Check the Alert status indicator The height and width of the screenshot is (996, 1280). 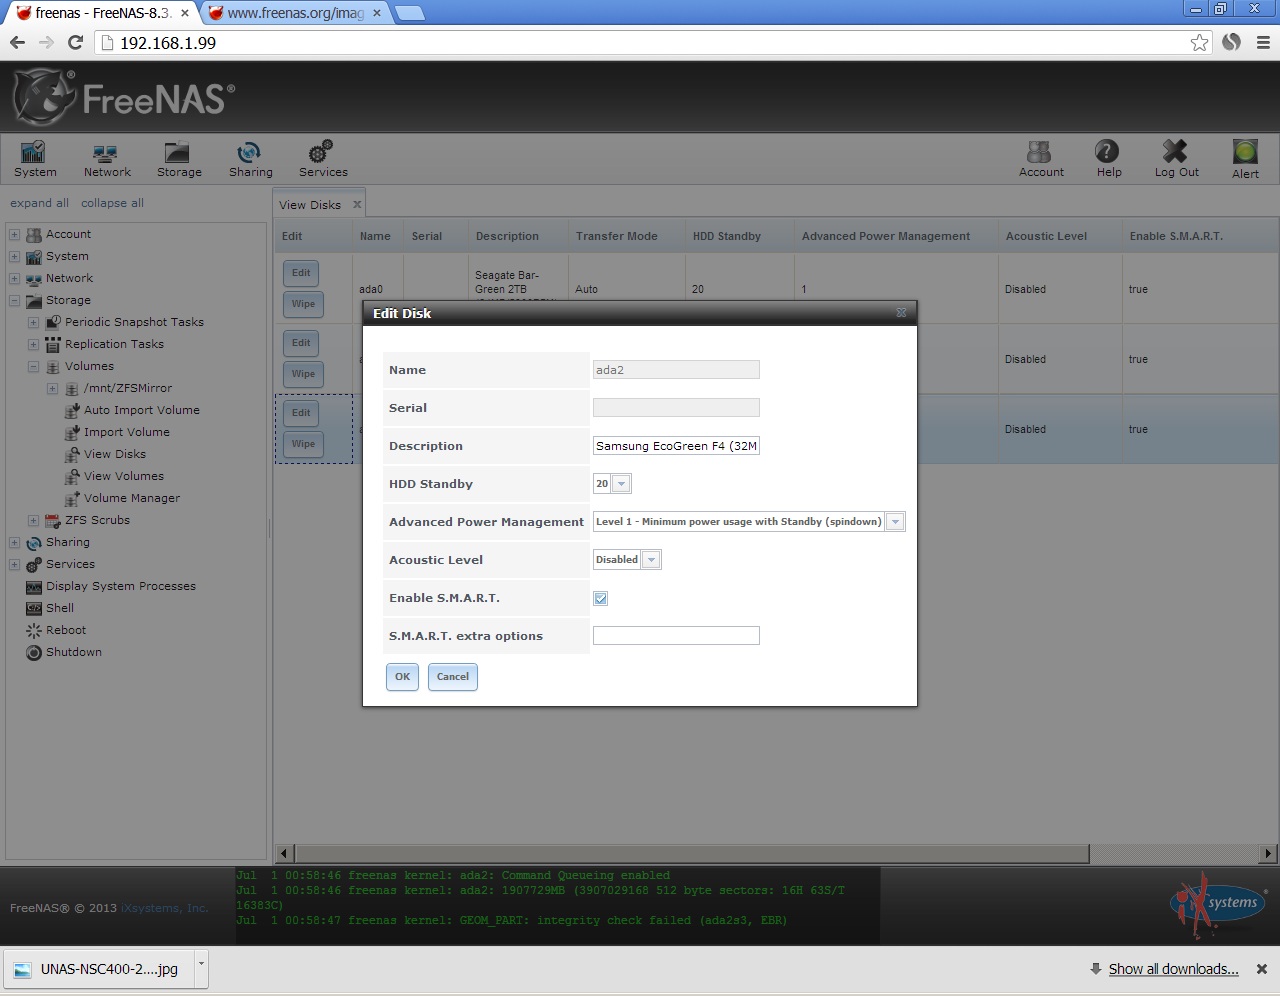1244,158
